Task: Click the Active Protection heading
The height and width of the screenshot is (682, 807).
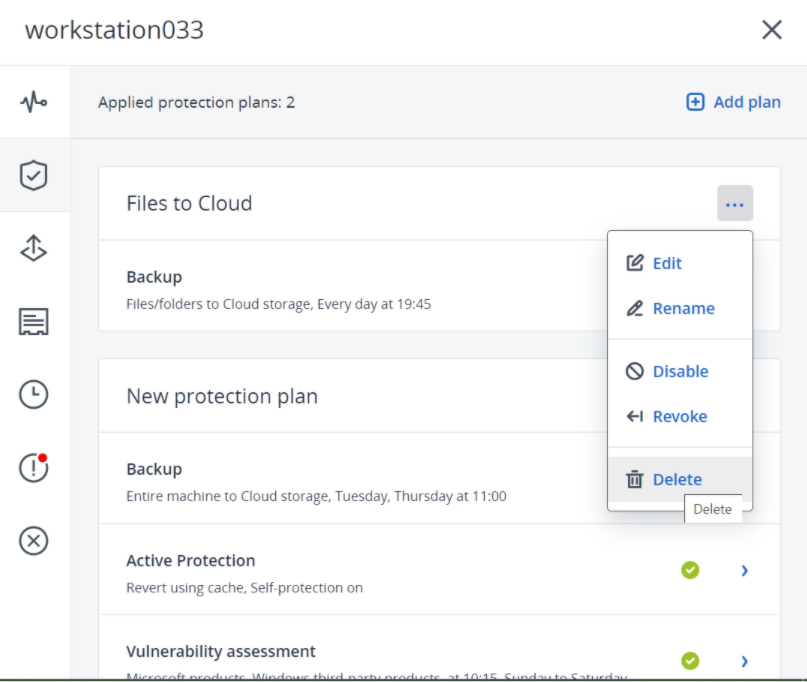Action: pyautogui.click(x=190, y=561)
